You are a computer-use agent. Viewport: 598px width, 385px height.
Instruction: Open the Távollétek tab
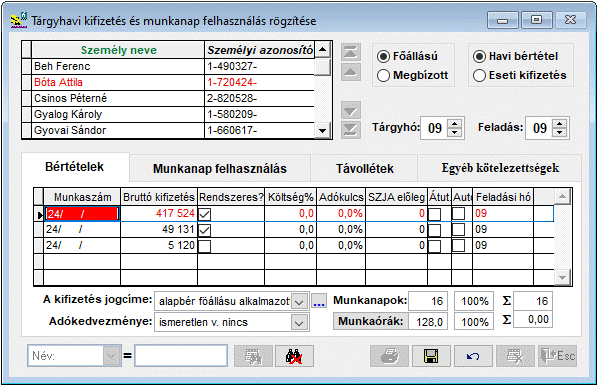[365, 168]
